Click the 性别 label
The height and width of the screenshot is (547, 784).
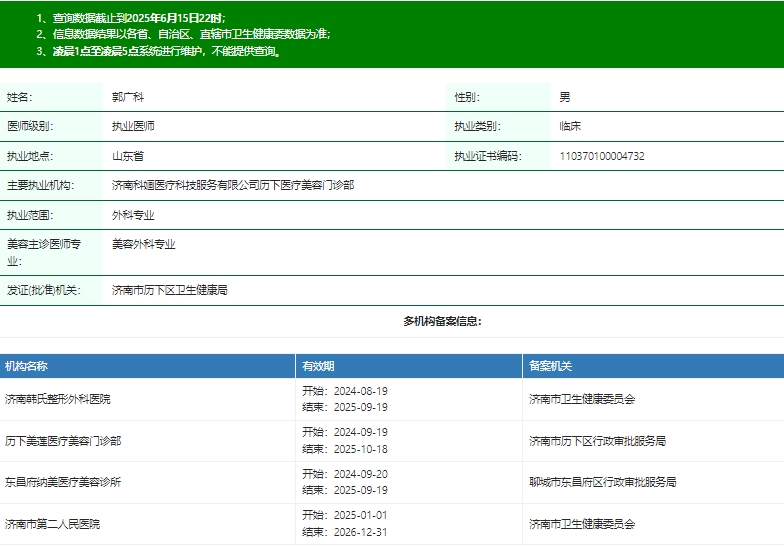tap(467, 97)
